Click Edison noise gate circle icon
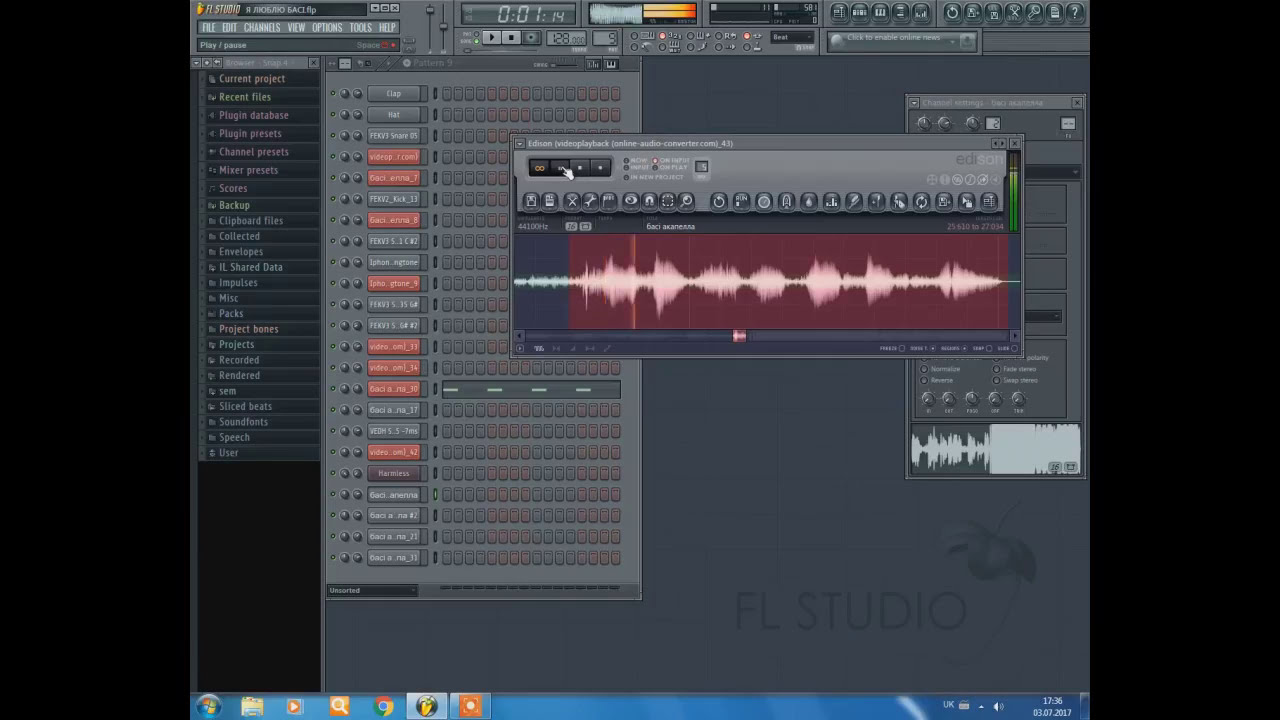Screen dimensions: 1280x720 (764, 201)
